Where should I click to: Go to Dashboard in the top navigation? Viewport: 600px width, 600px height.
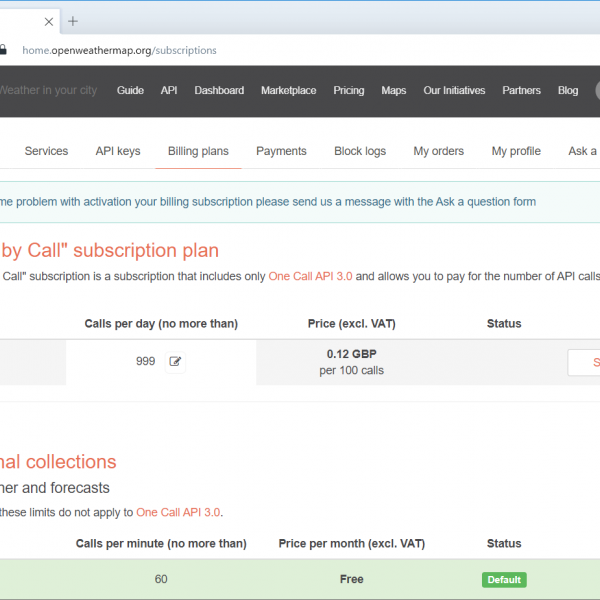pyautogui.click(x=219, y=90)
